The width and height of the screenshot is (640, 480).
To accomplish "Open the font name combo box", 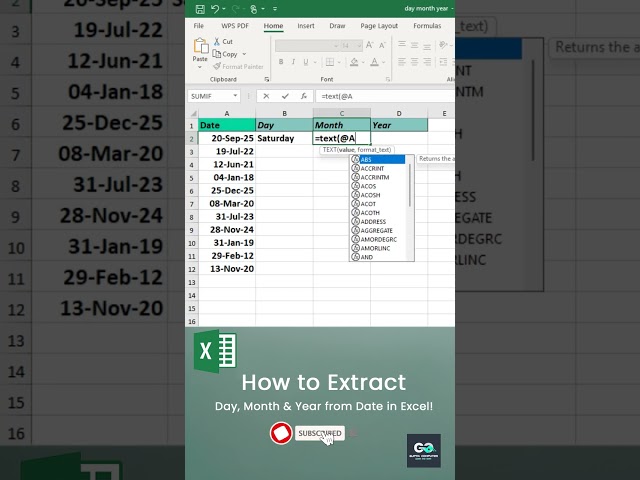I will click(307, 45).
